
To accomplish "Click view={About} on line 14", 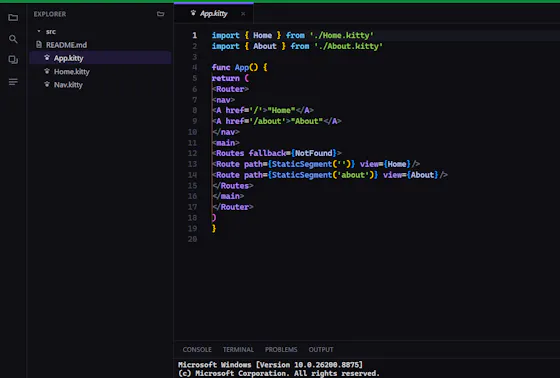I will pos(411,174).
